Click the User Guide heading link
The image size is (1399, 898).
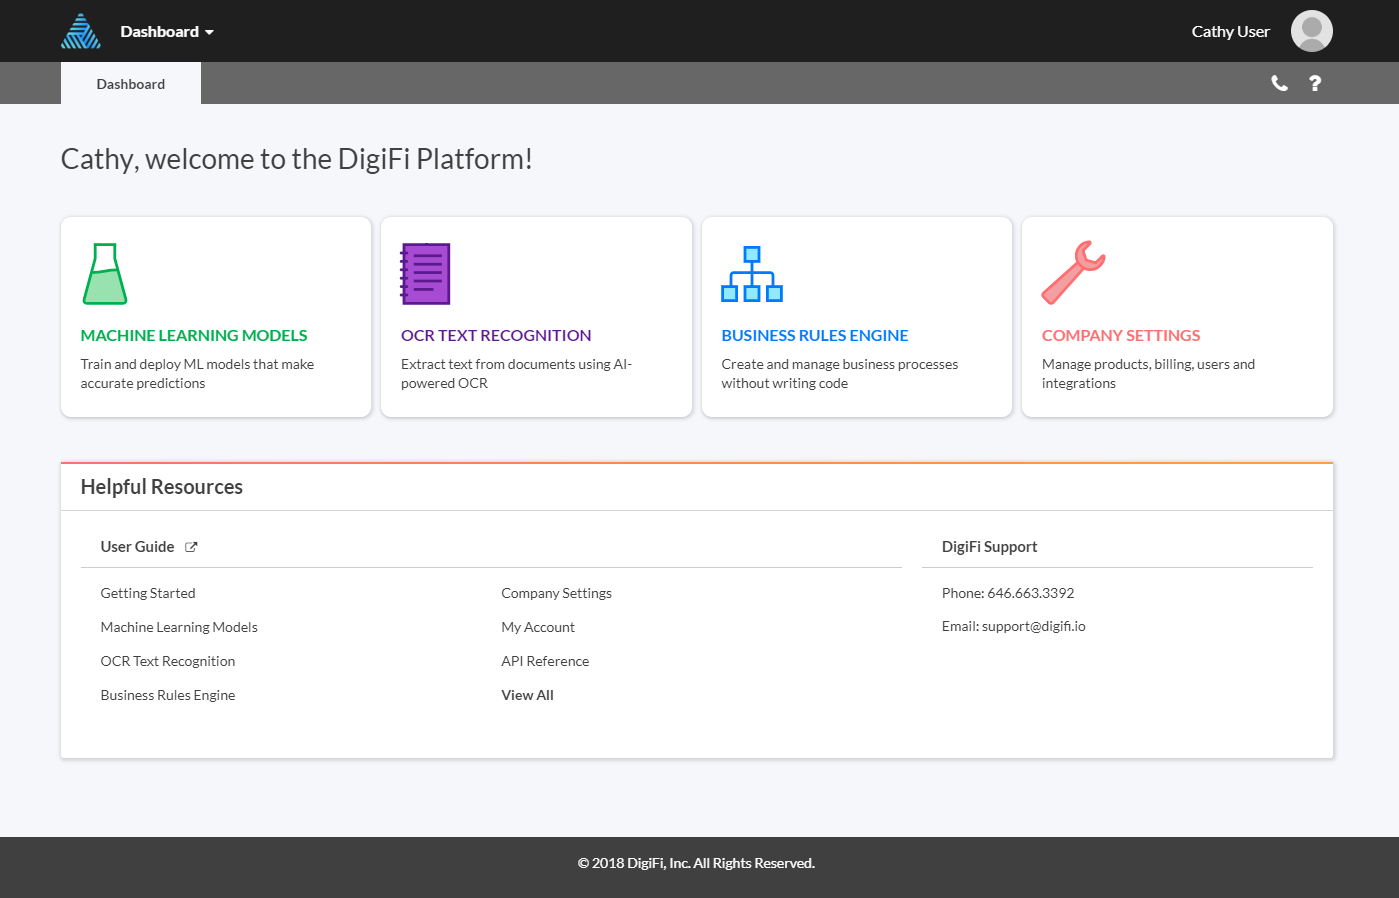(138, 547)
